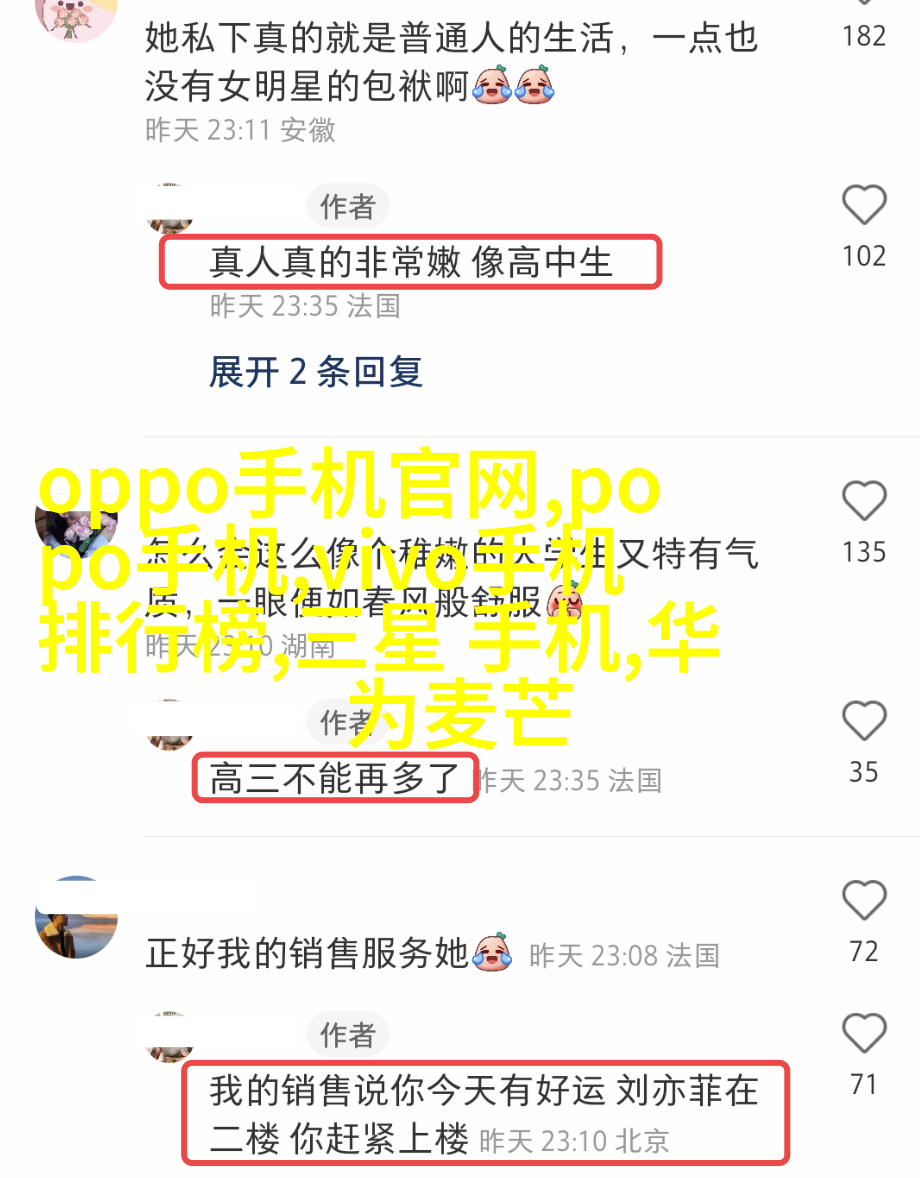Expand the 2 hidden replies (展开 2 条回复)
This screenshot has width=920, height=1178.
click(315, 372)
